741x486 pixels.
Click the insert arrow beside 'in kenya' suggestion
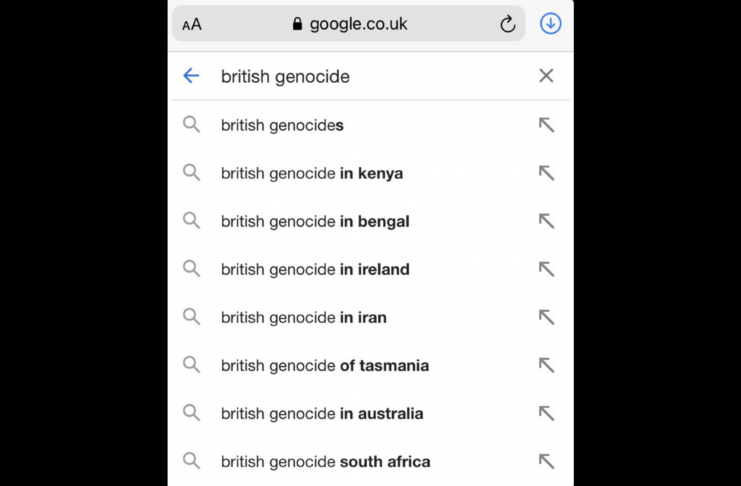click(x=546, y=173)
